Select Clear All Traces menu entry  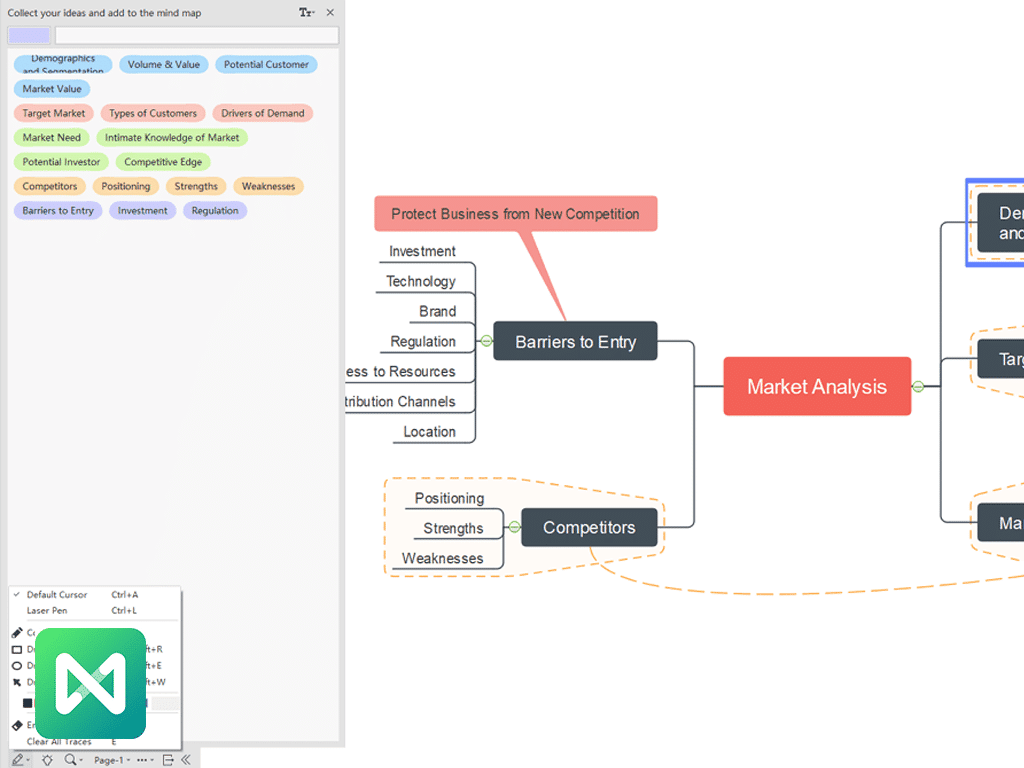59,742
